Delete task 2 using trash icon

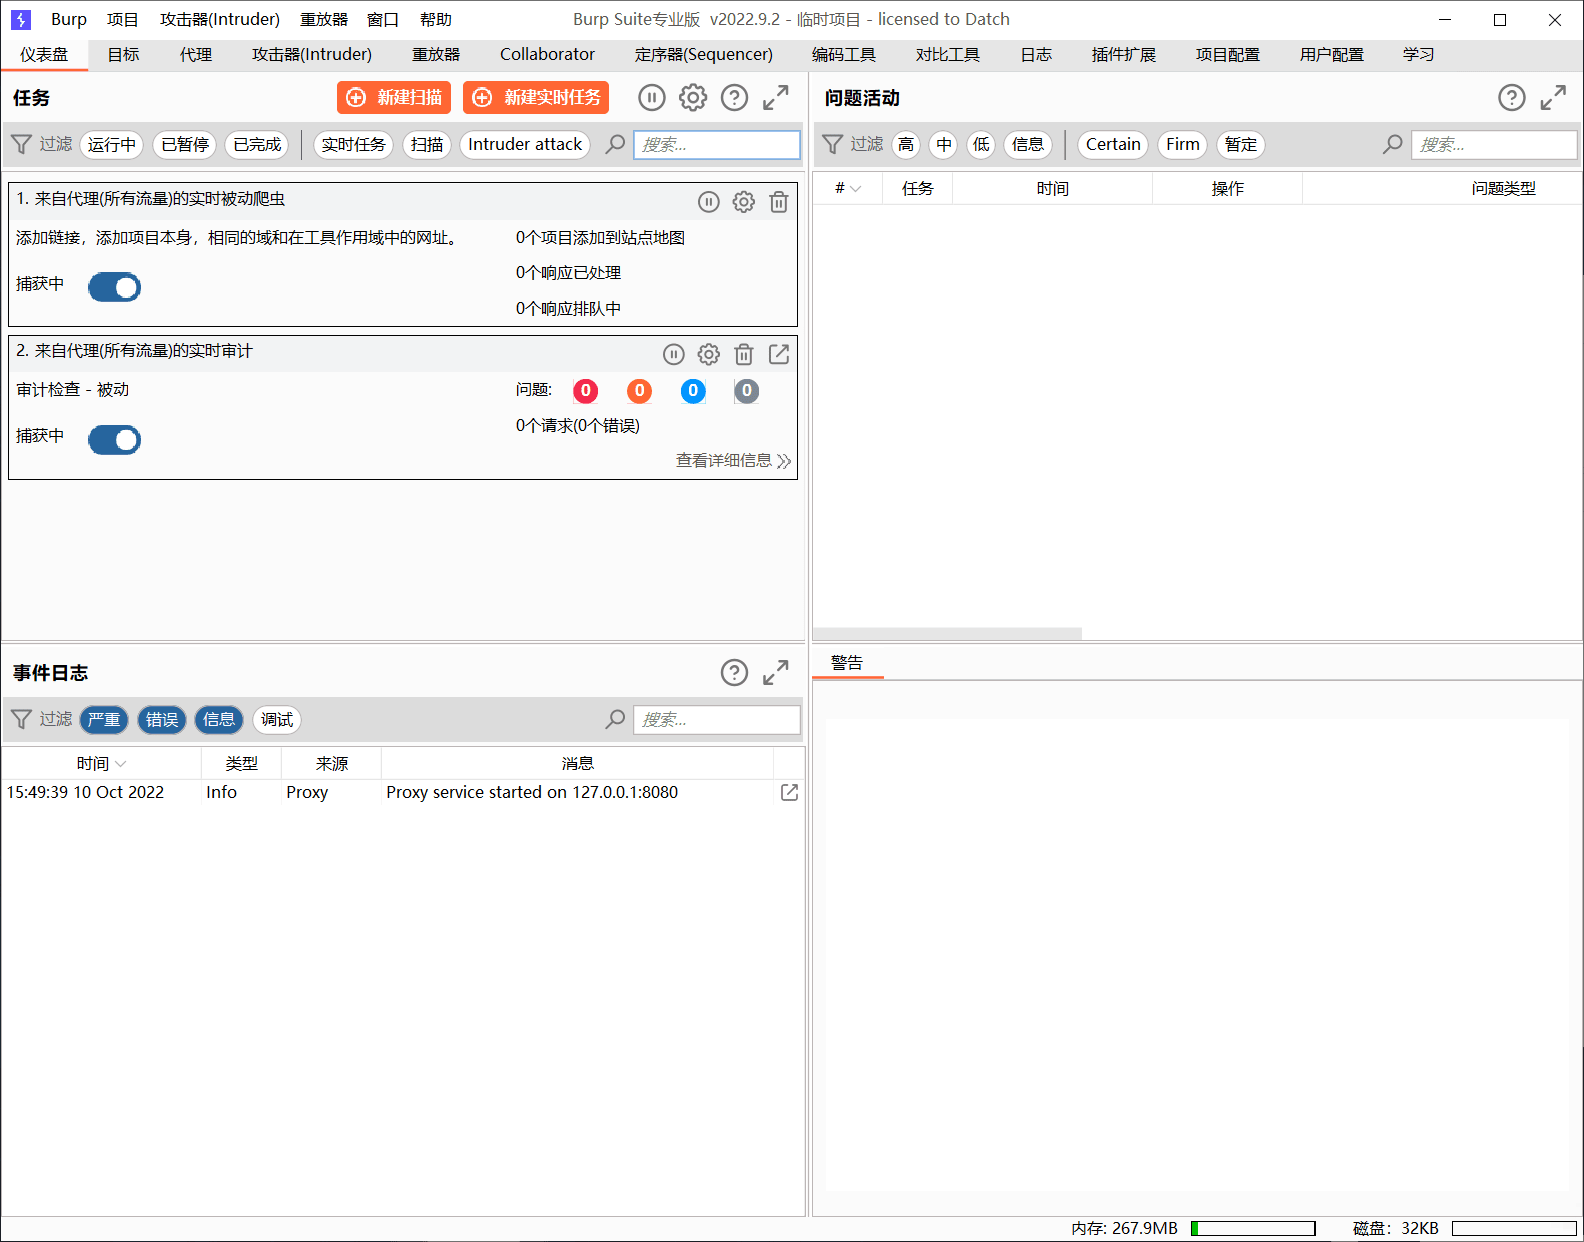point(743,354)
